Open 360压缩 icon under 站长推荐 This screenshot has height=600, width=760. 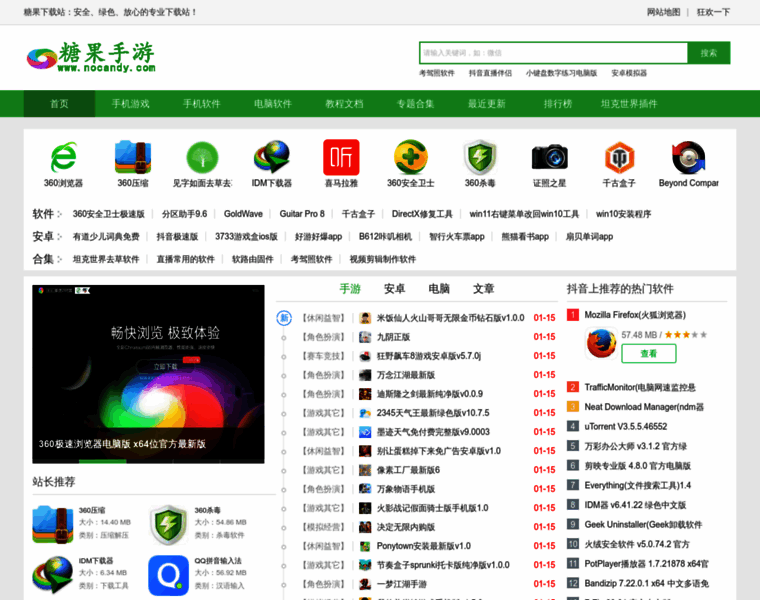click(x=52, y=524)
